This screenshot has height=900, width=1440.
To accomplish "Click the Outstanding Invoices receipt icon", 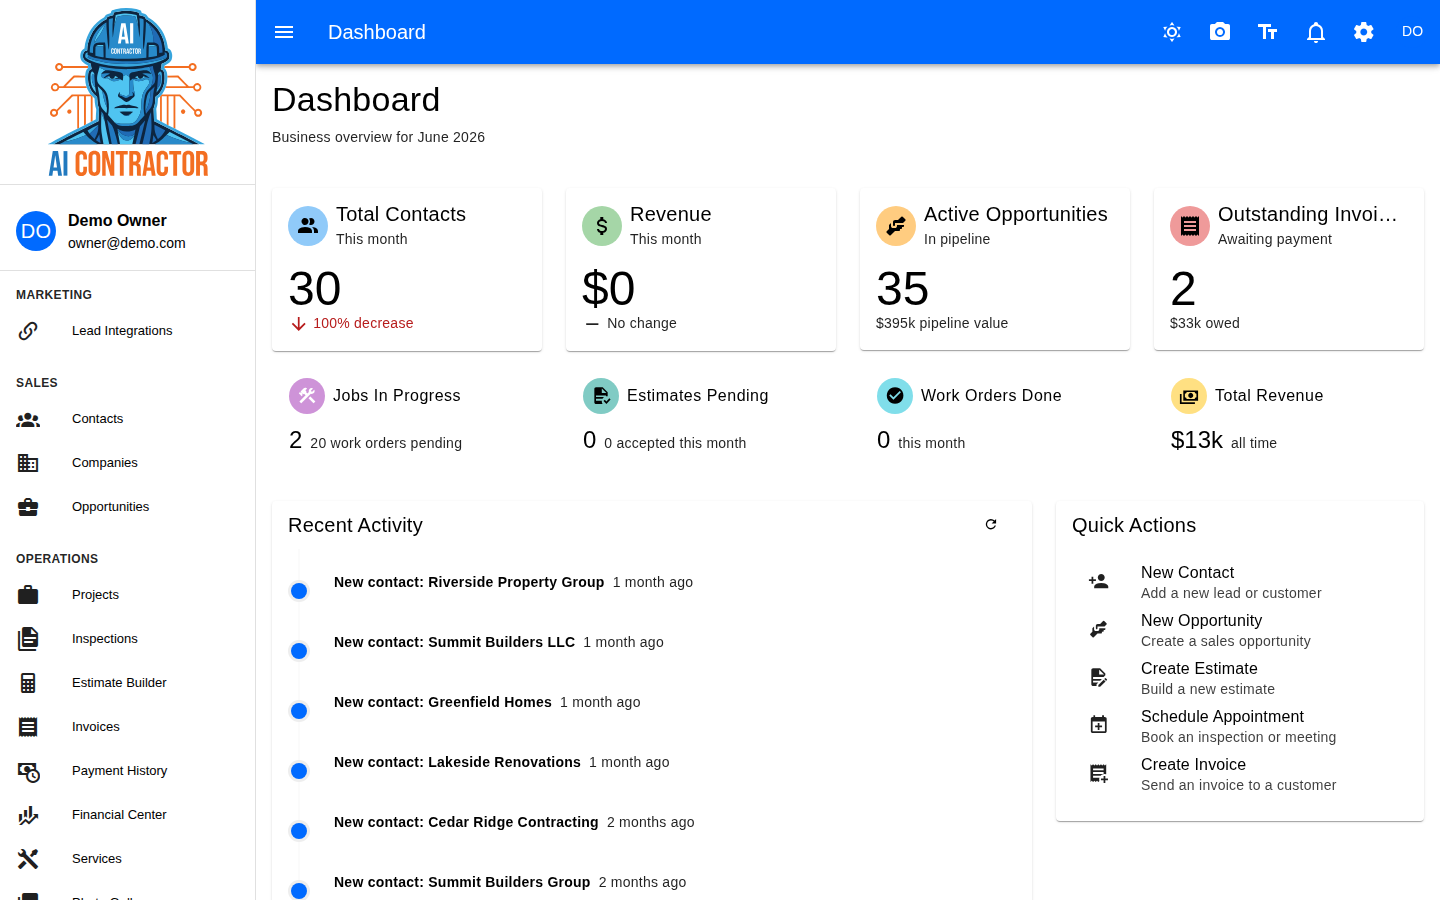I will [x=1190, y=226].
